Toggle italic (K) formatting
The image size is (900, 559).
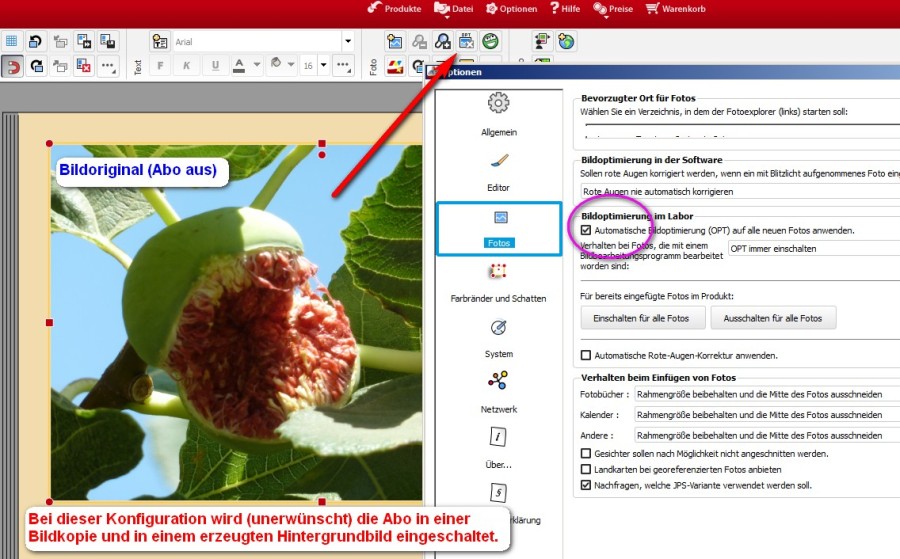point(187,65)
